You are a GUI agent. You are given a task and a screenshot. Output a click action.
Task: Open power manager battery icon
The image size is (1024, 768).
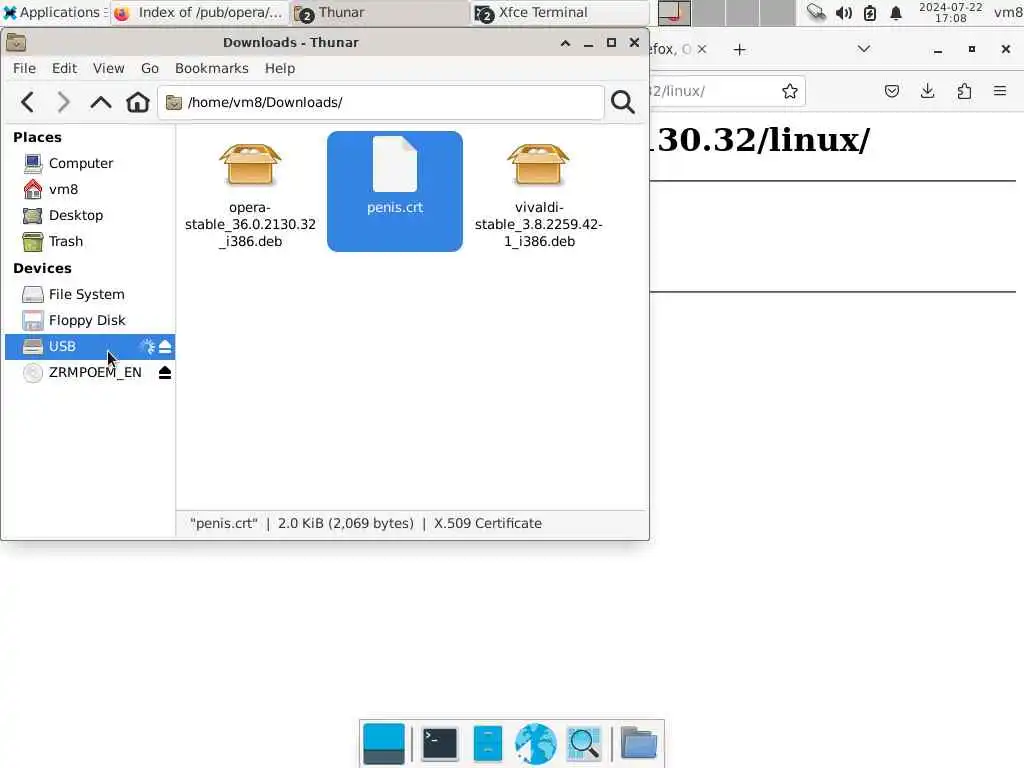click(869, 12)
